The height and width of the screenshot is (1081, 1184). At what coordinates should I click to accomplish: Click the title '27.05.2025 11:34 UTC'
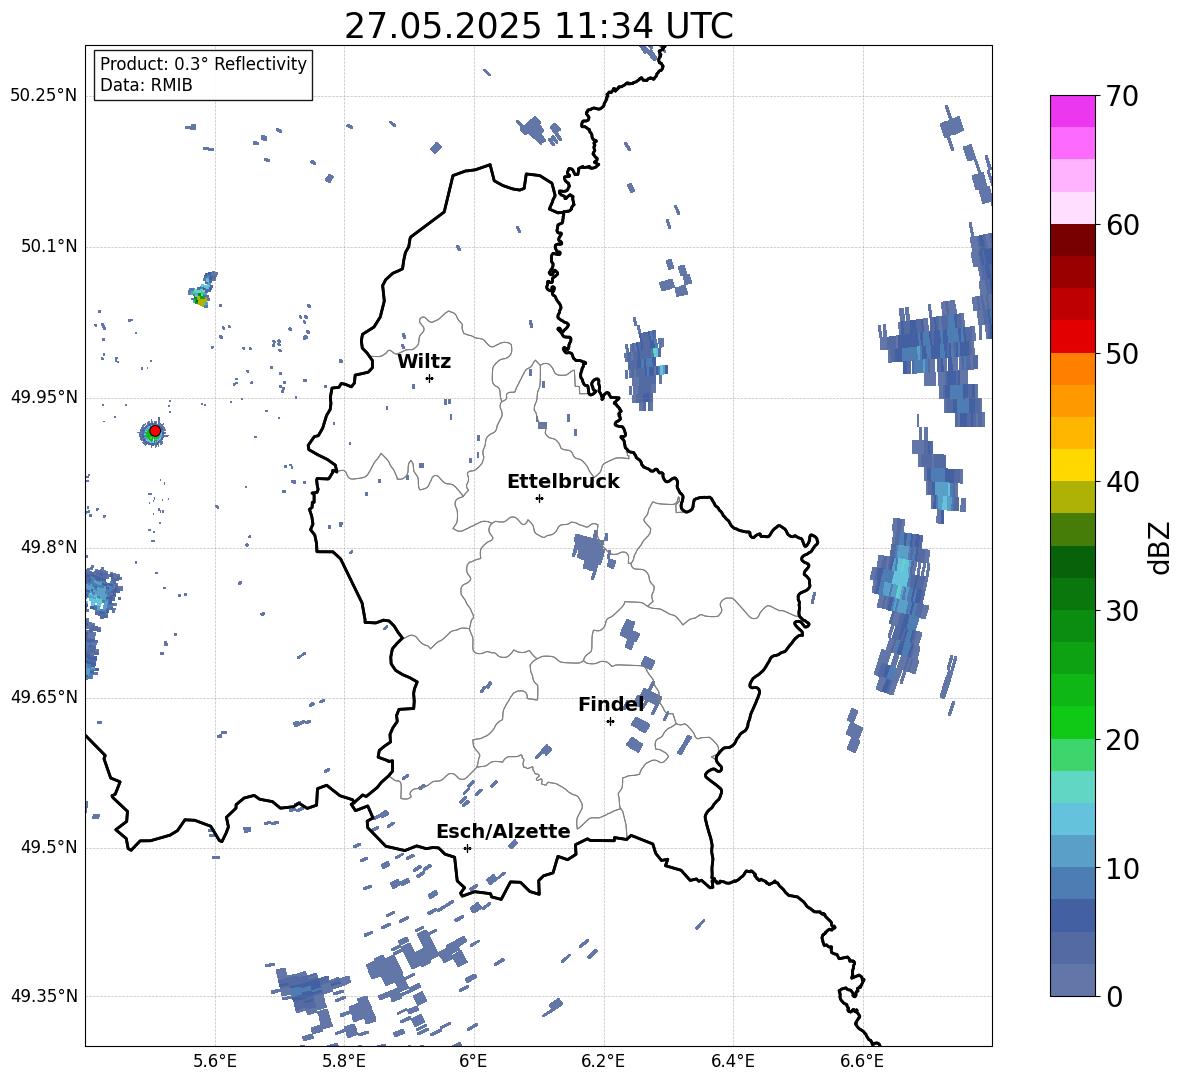538,26
